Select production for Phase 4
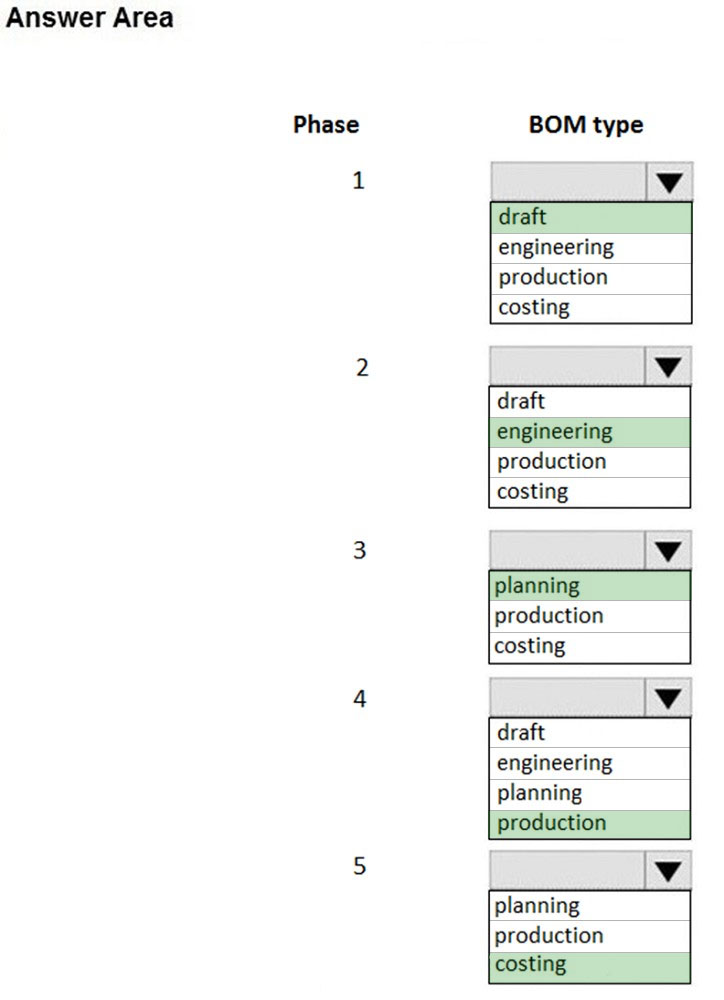 pos(589,824)
